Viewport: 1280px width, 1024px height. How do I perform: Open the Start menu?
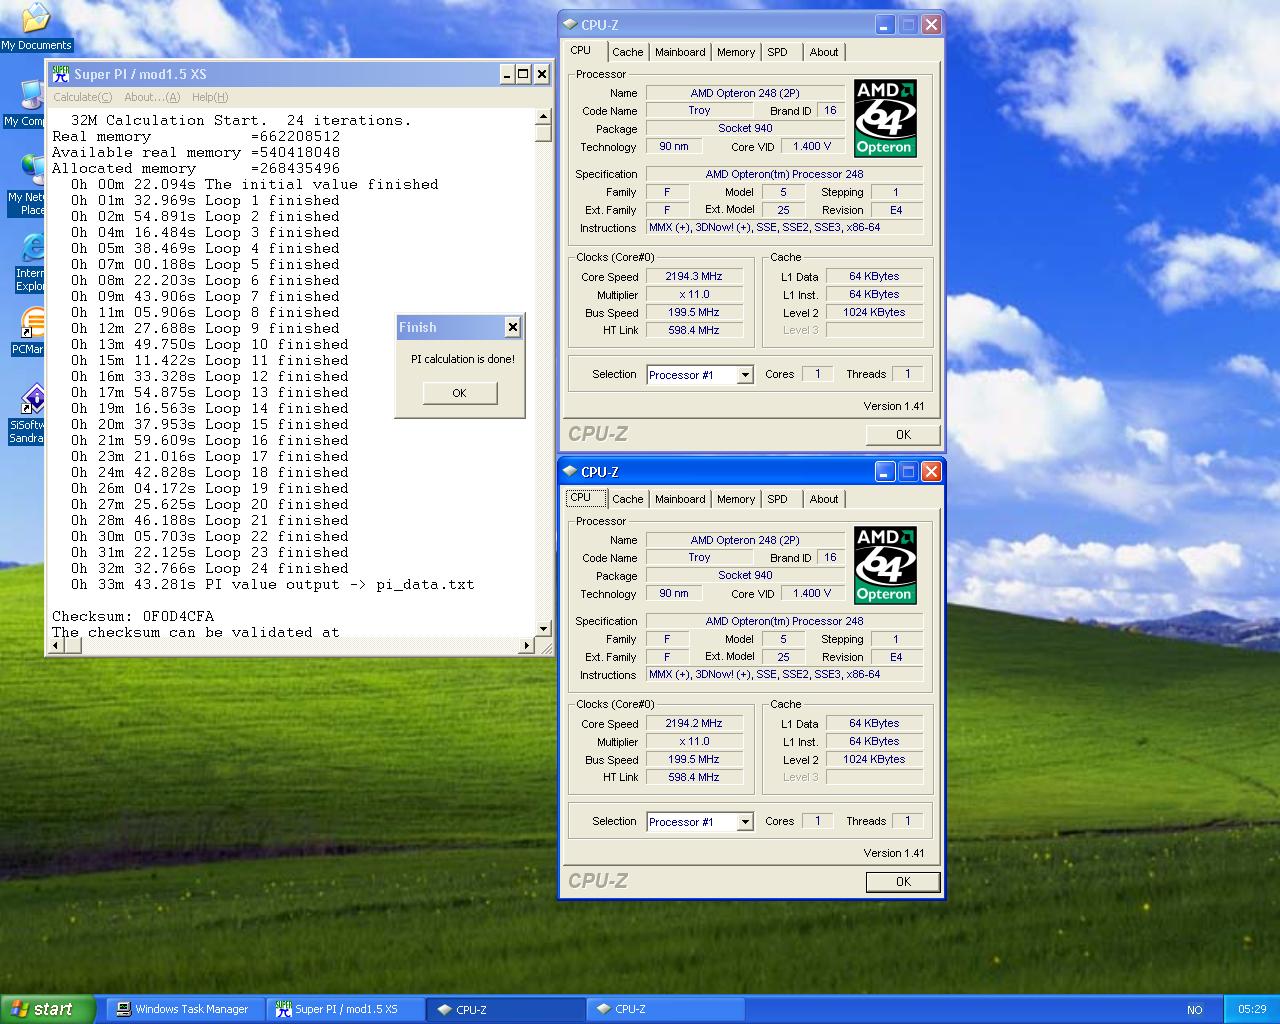pyautogui.click(x=47, y=1009)
